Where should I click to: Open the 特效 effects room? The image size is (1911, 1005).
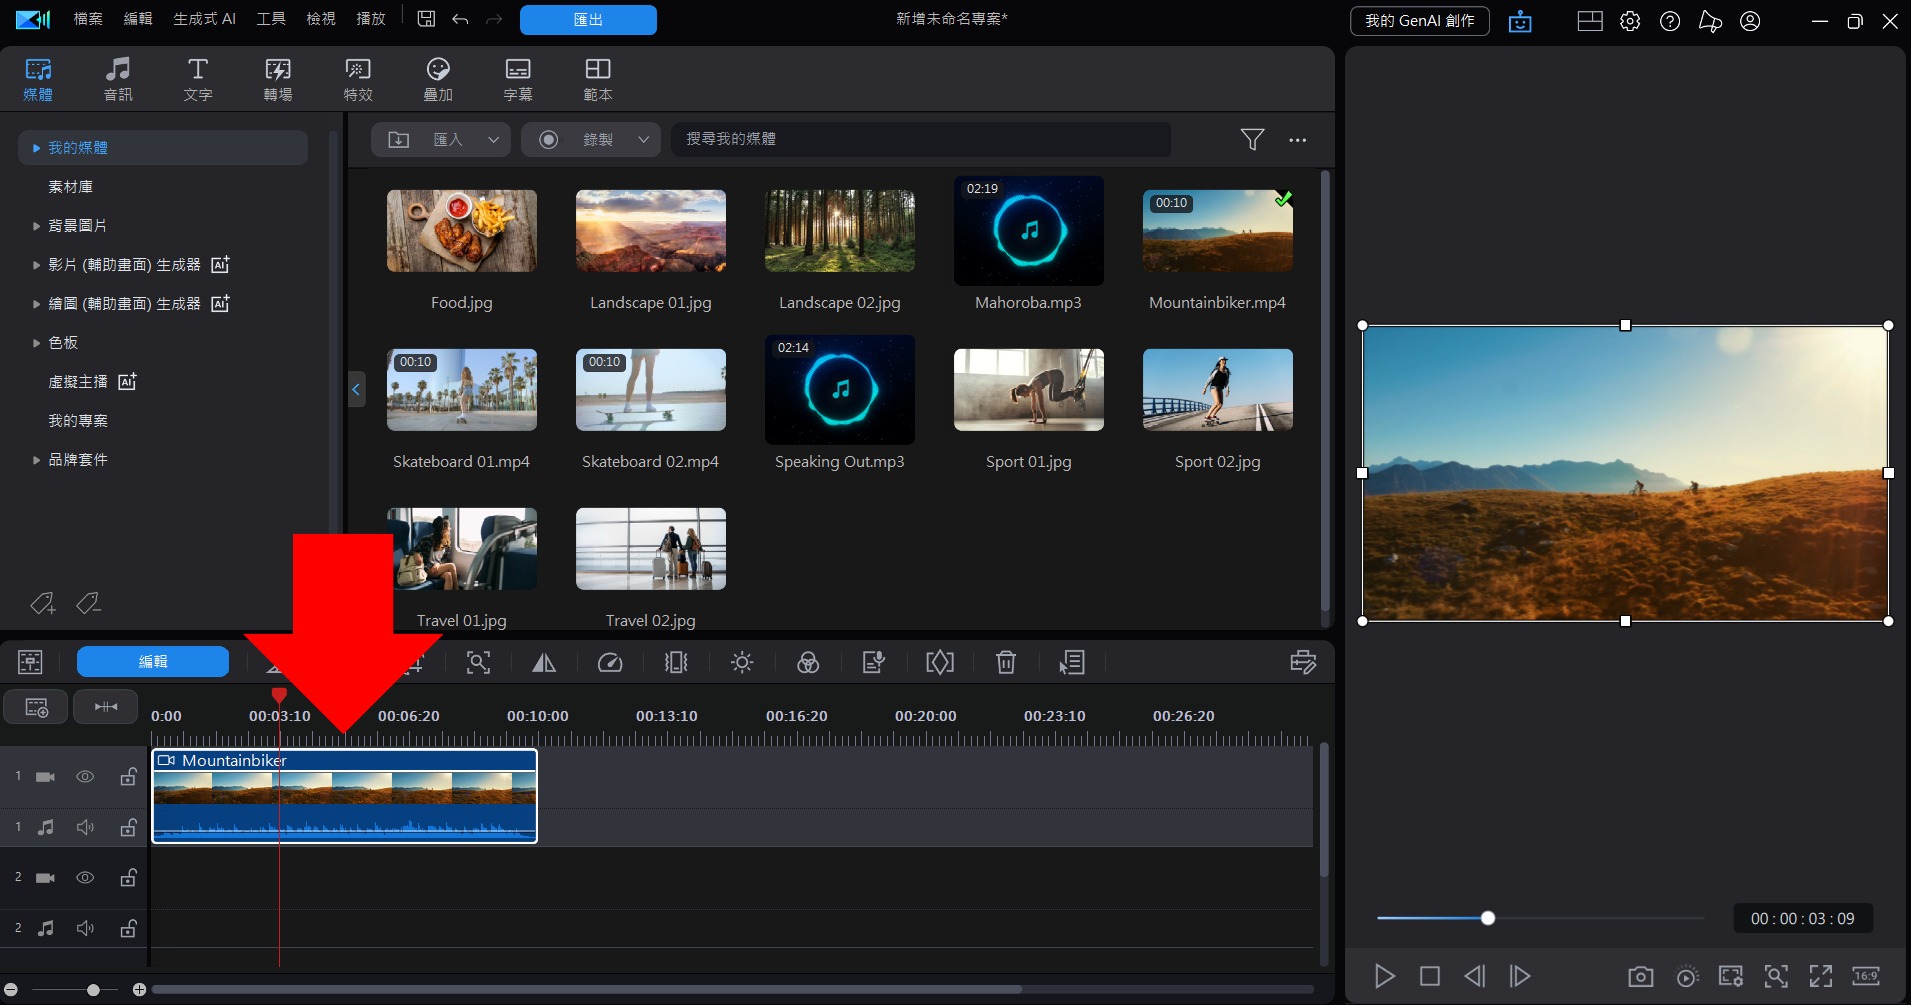358,79
